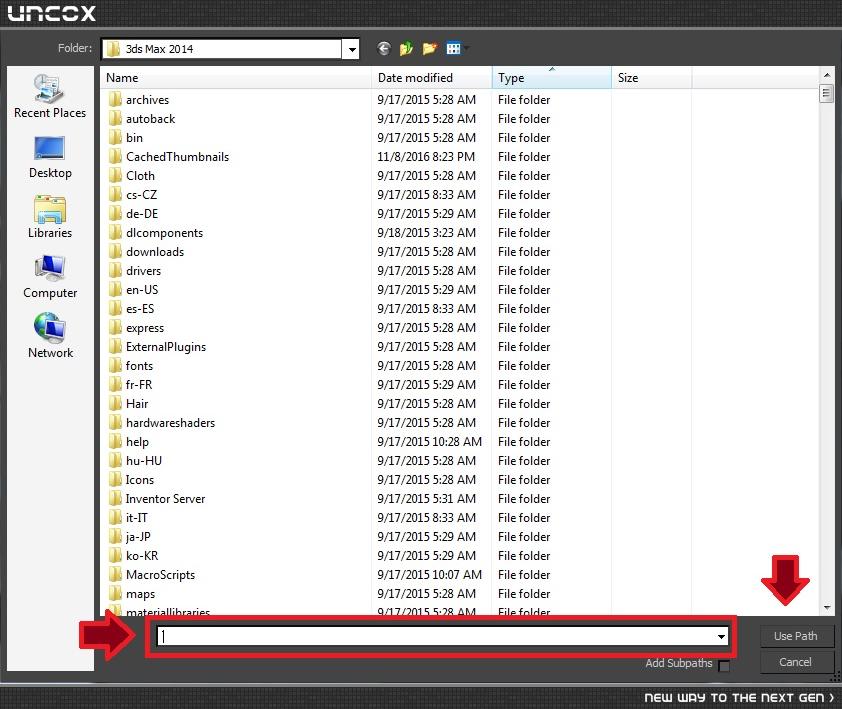Sort by the Size column
The height and width of the screenshot is (709, 842).
[x=651, y=78]
